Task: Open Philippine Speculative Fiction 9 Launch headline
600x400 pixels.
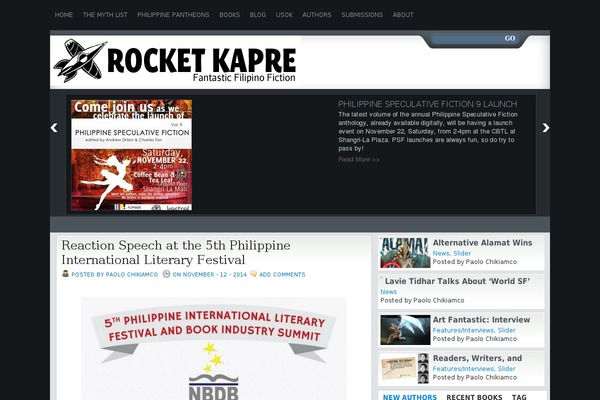Action: 427,104
